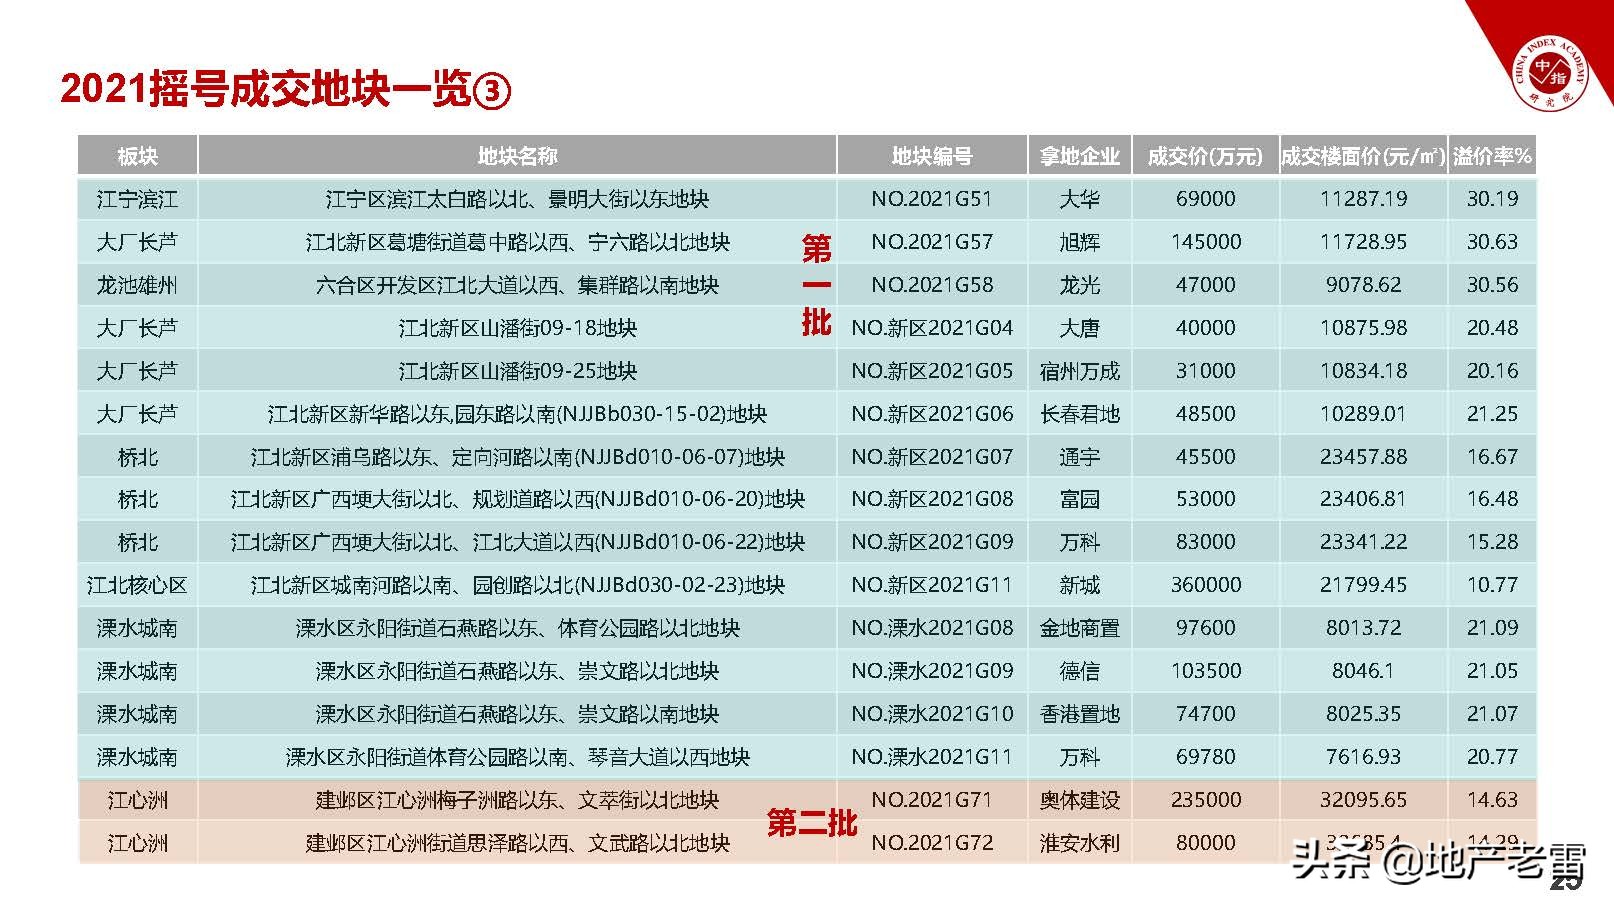Select the floor price 11728.95
1614x908 pixels.
tap(1363, 242)
